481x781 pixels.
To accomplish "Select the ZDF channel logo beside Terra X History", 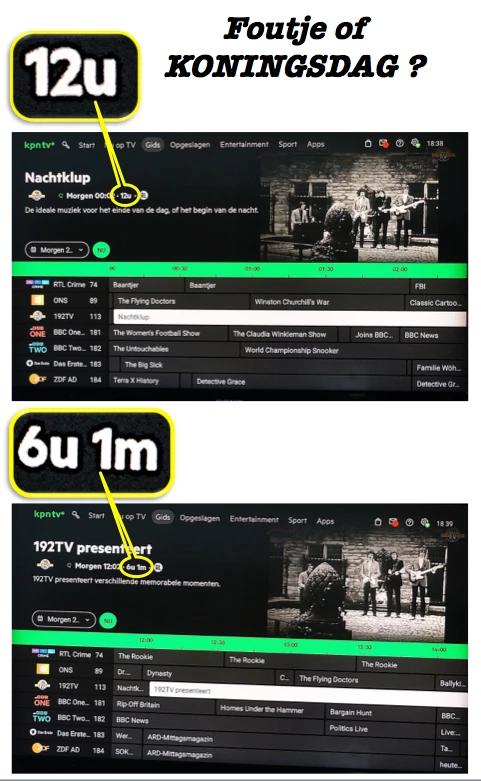I will point(37,380).
